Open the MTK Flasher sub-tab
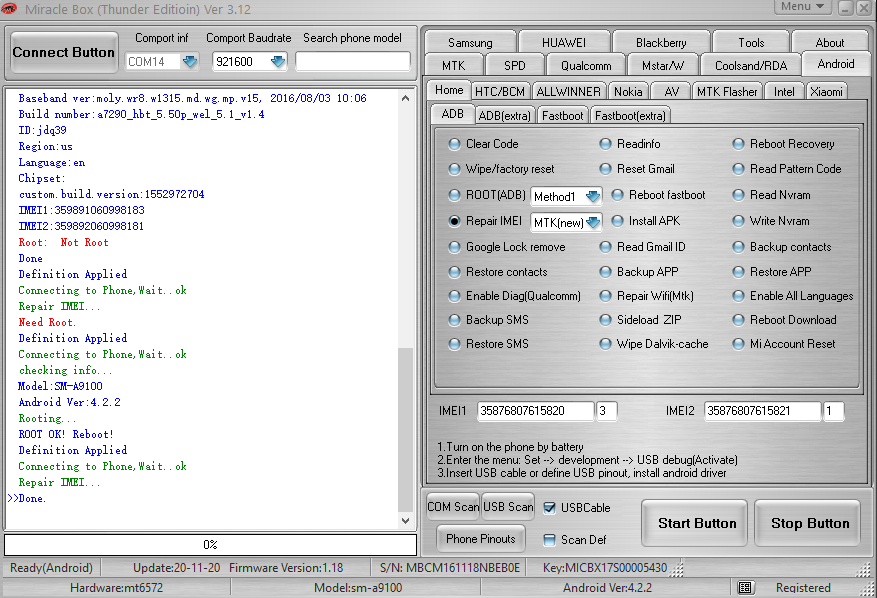This screenshot has width=877, height=598. 727,92
